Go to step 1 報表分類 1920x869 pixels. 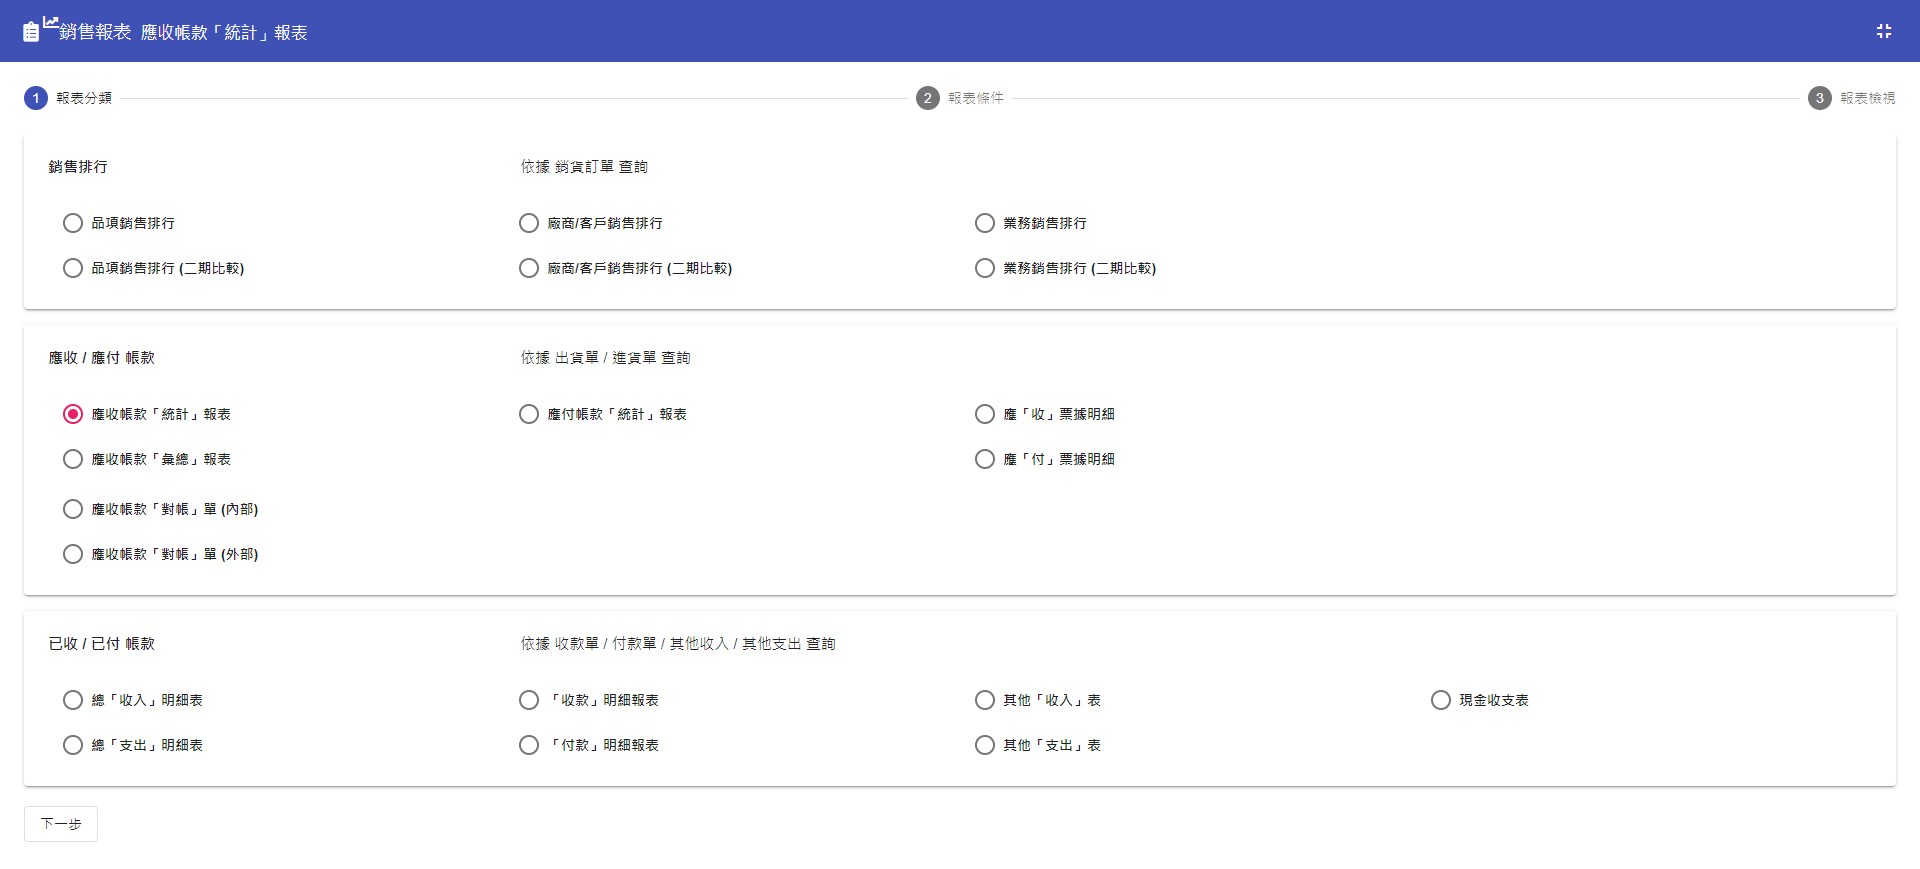36,98
